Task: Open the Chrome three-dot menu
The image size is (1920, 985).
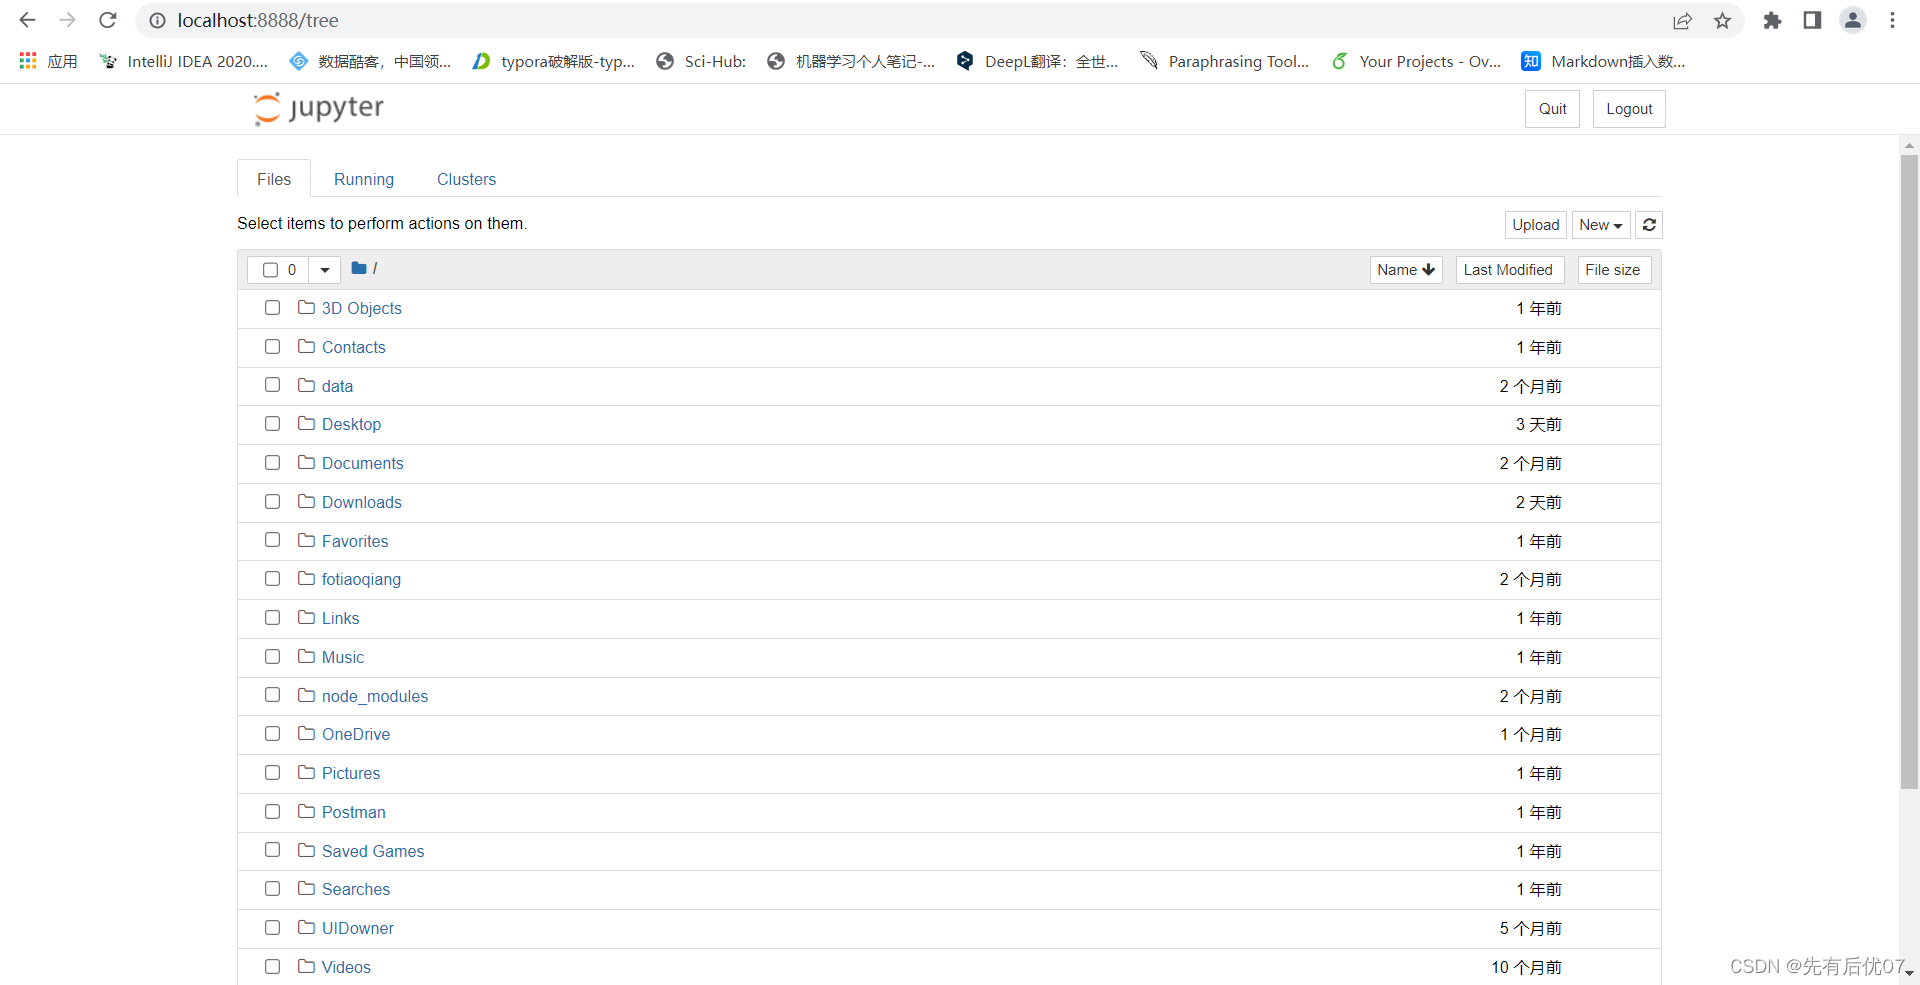Action: click(x=1892, y=20)
